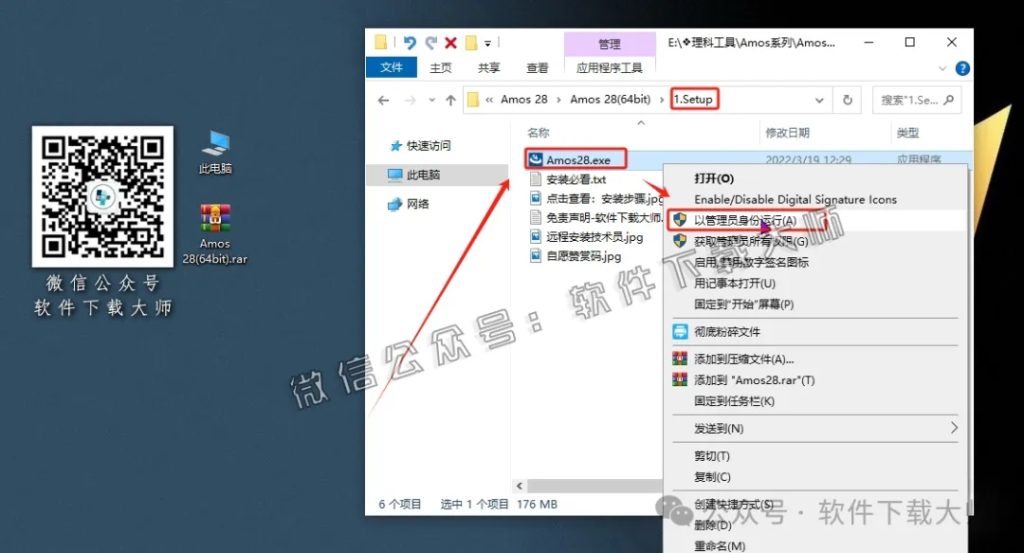
Task: Open the quick access toolbar customize arrow
Action: [x=487, y=44]
